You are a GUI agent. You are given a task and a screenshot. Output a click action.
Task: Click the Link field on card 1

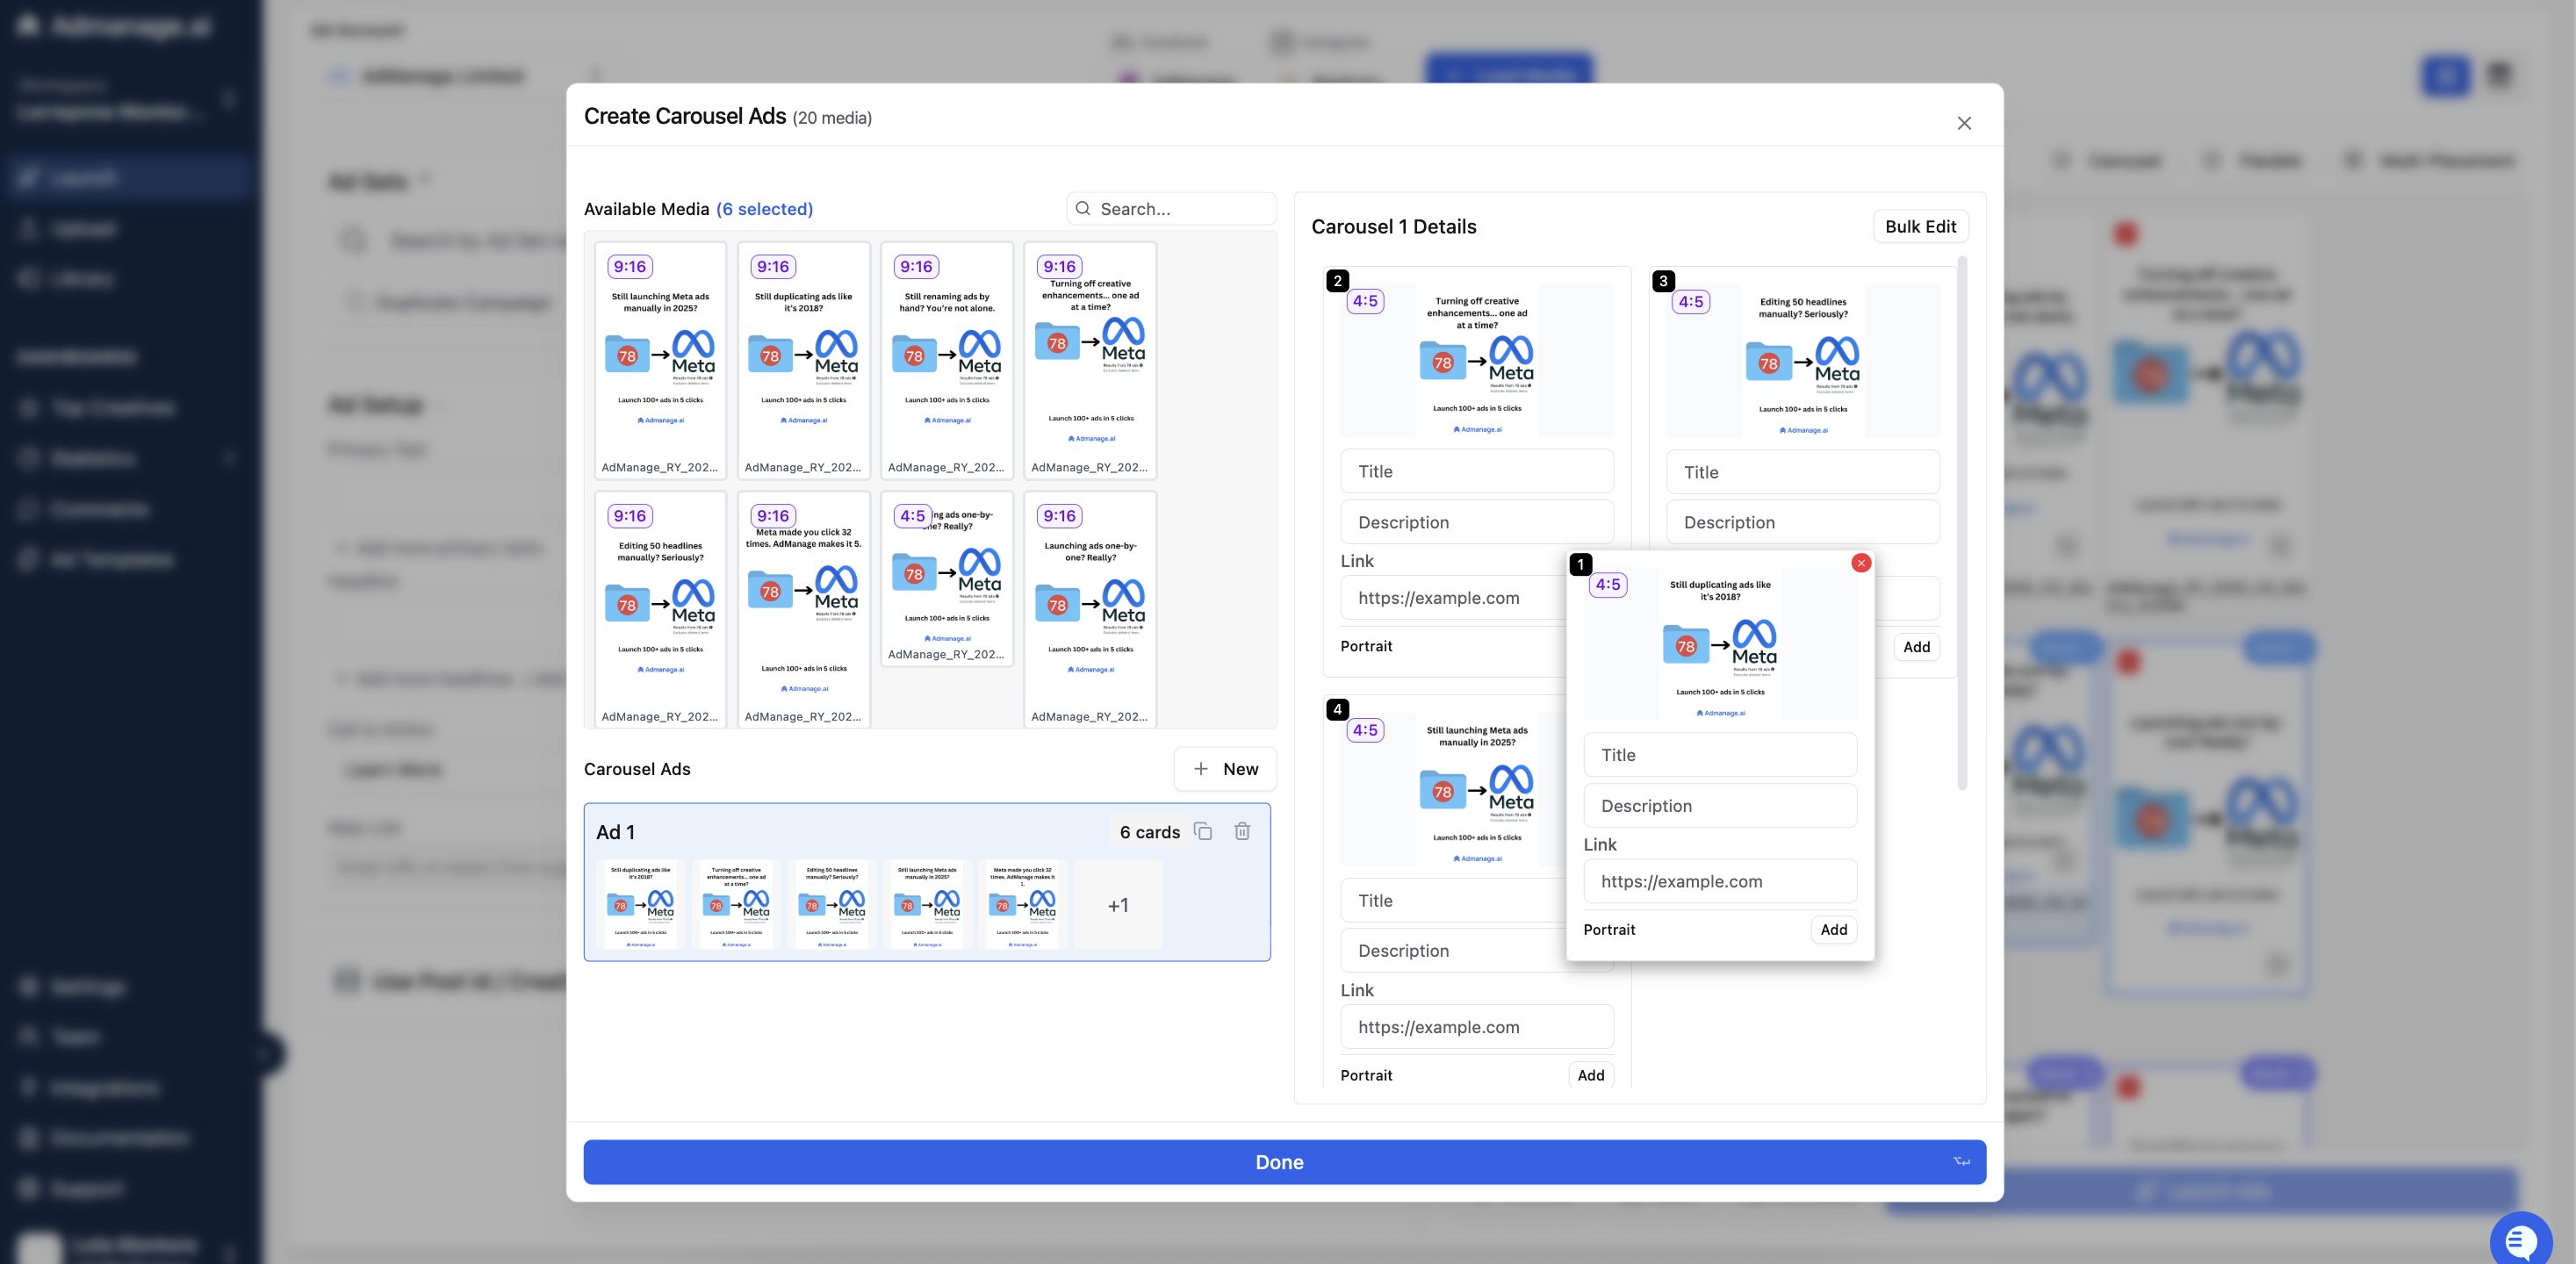coord(1719,881)
